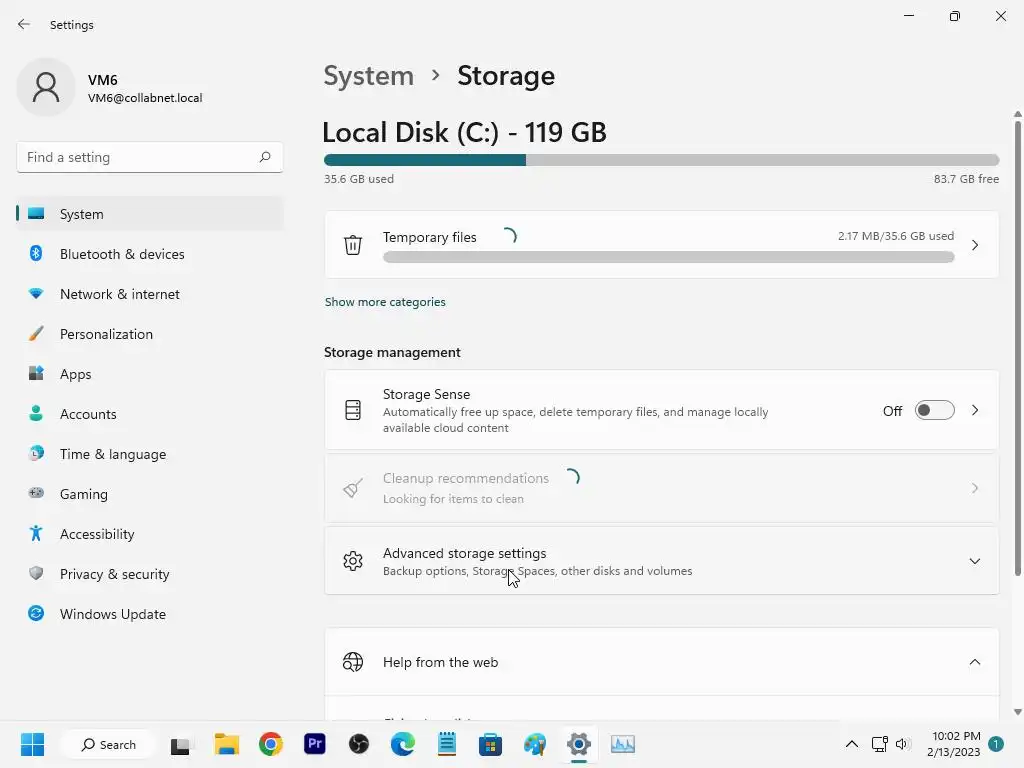Go to Privacy & security settings

(114, 574)
